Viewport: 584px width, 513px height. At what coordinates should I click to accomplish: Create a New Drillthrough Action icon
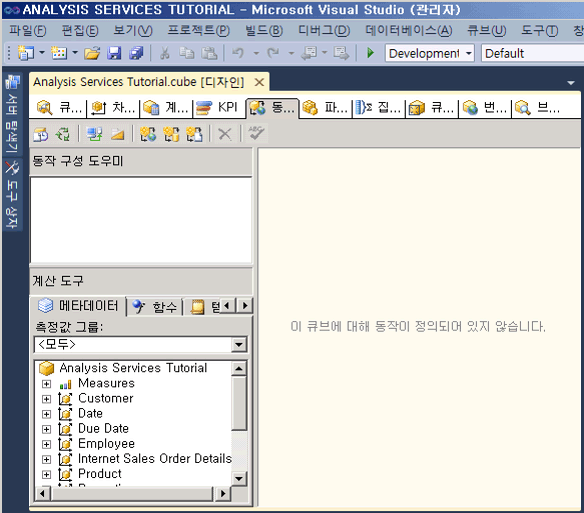(171, 134)
